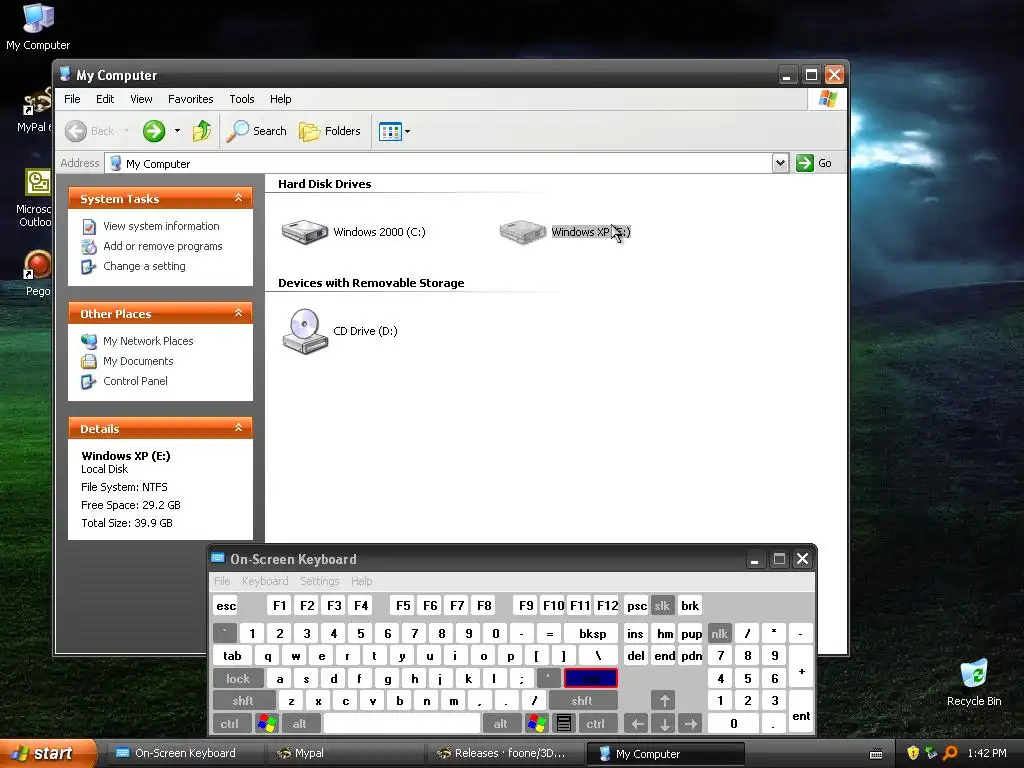The image size is (1024, 768).
Task: Click the Go button
Action: tap(814, 163)
